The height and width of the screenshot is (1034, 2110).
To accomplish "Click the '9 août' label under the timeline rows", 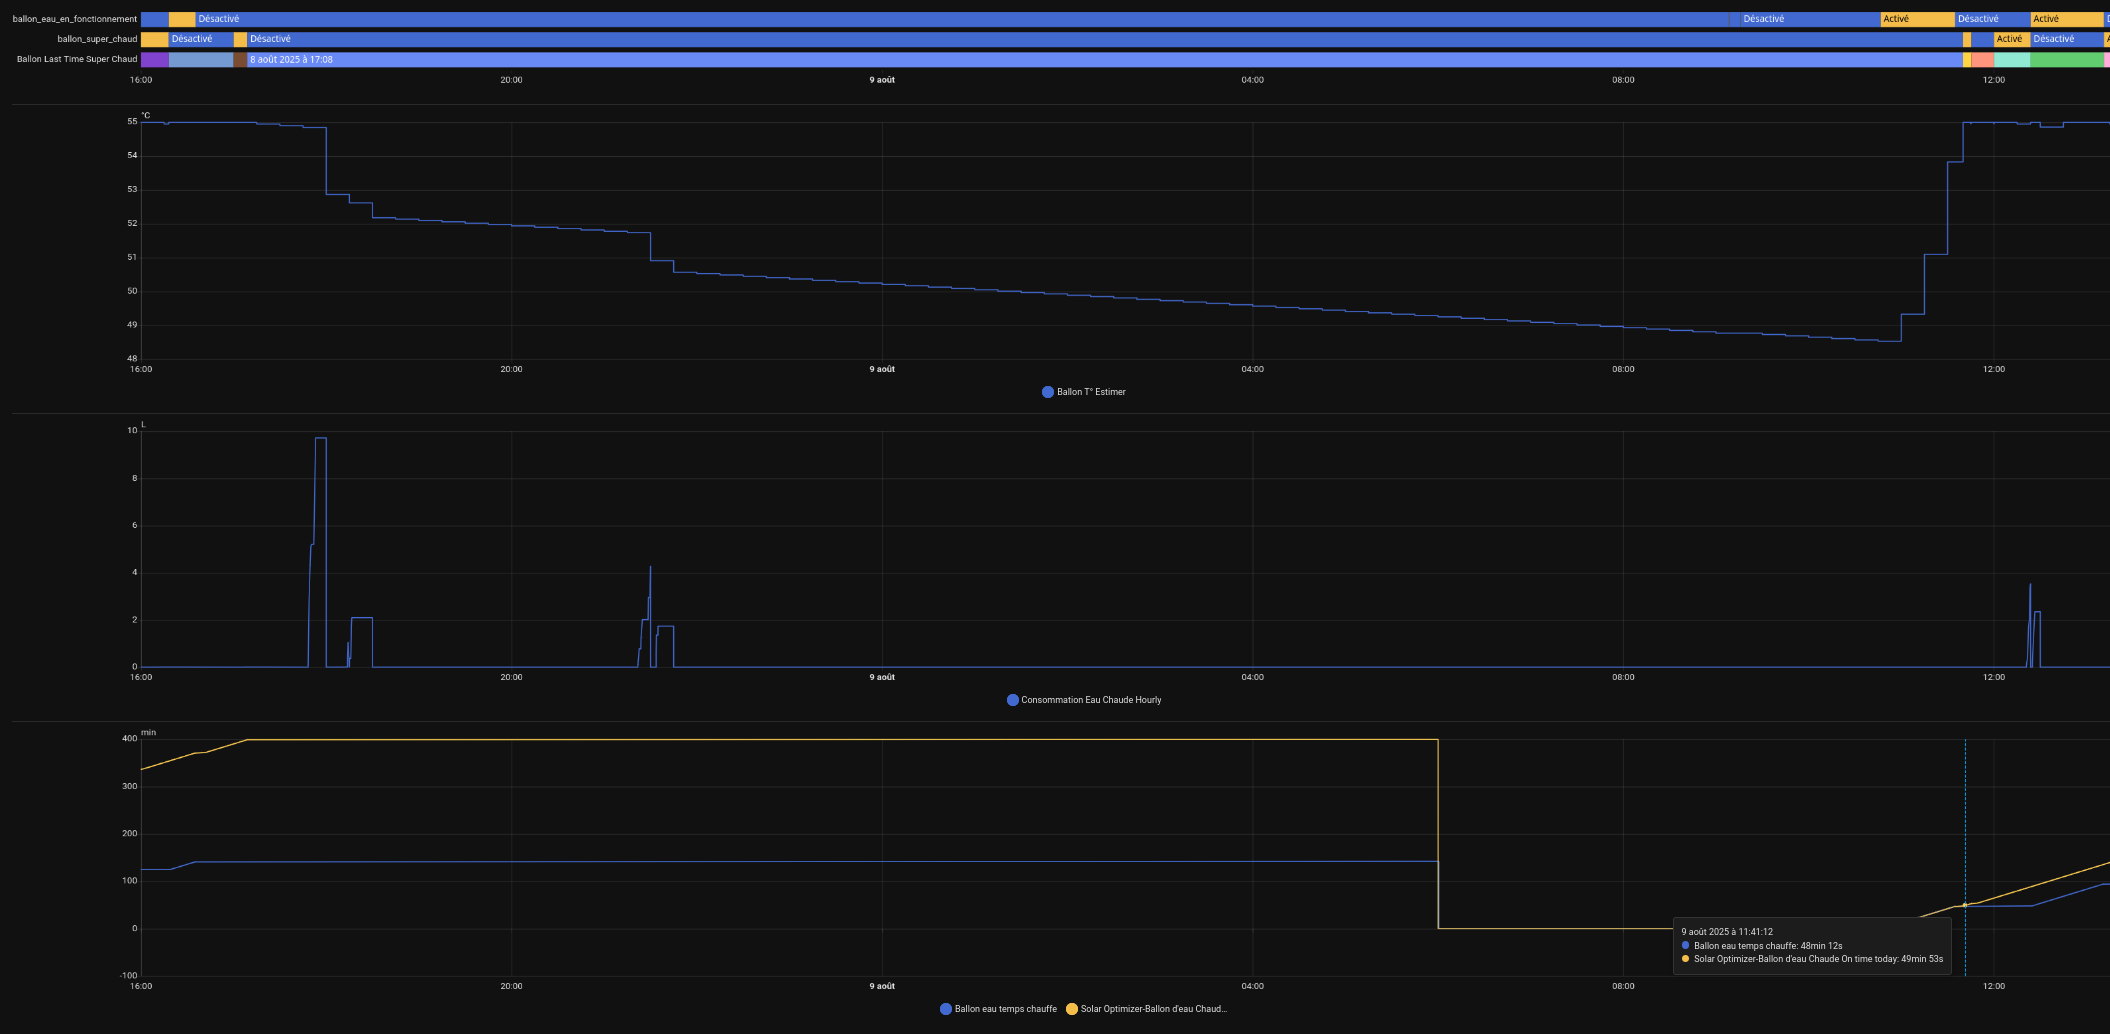I will [882, 80].
